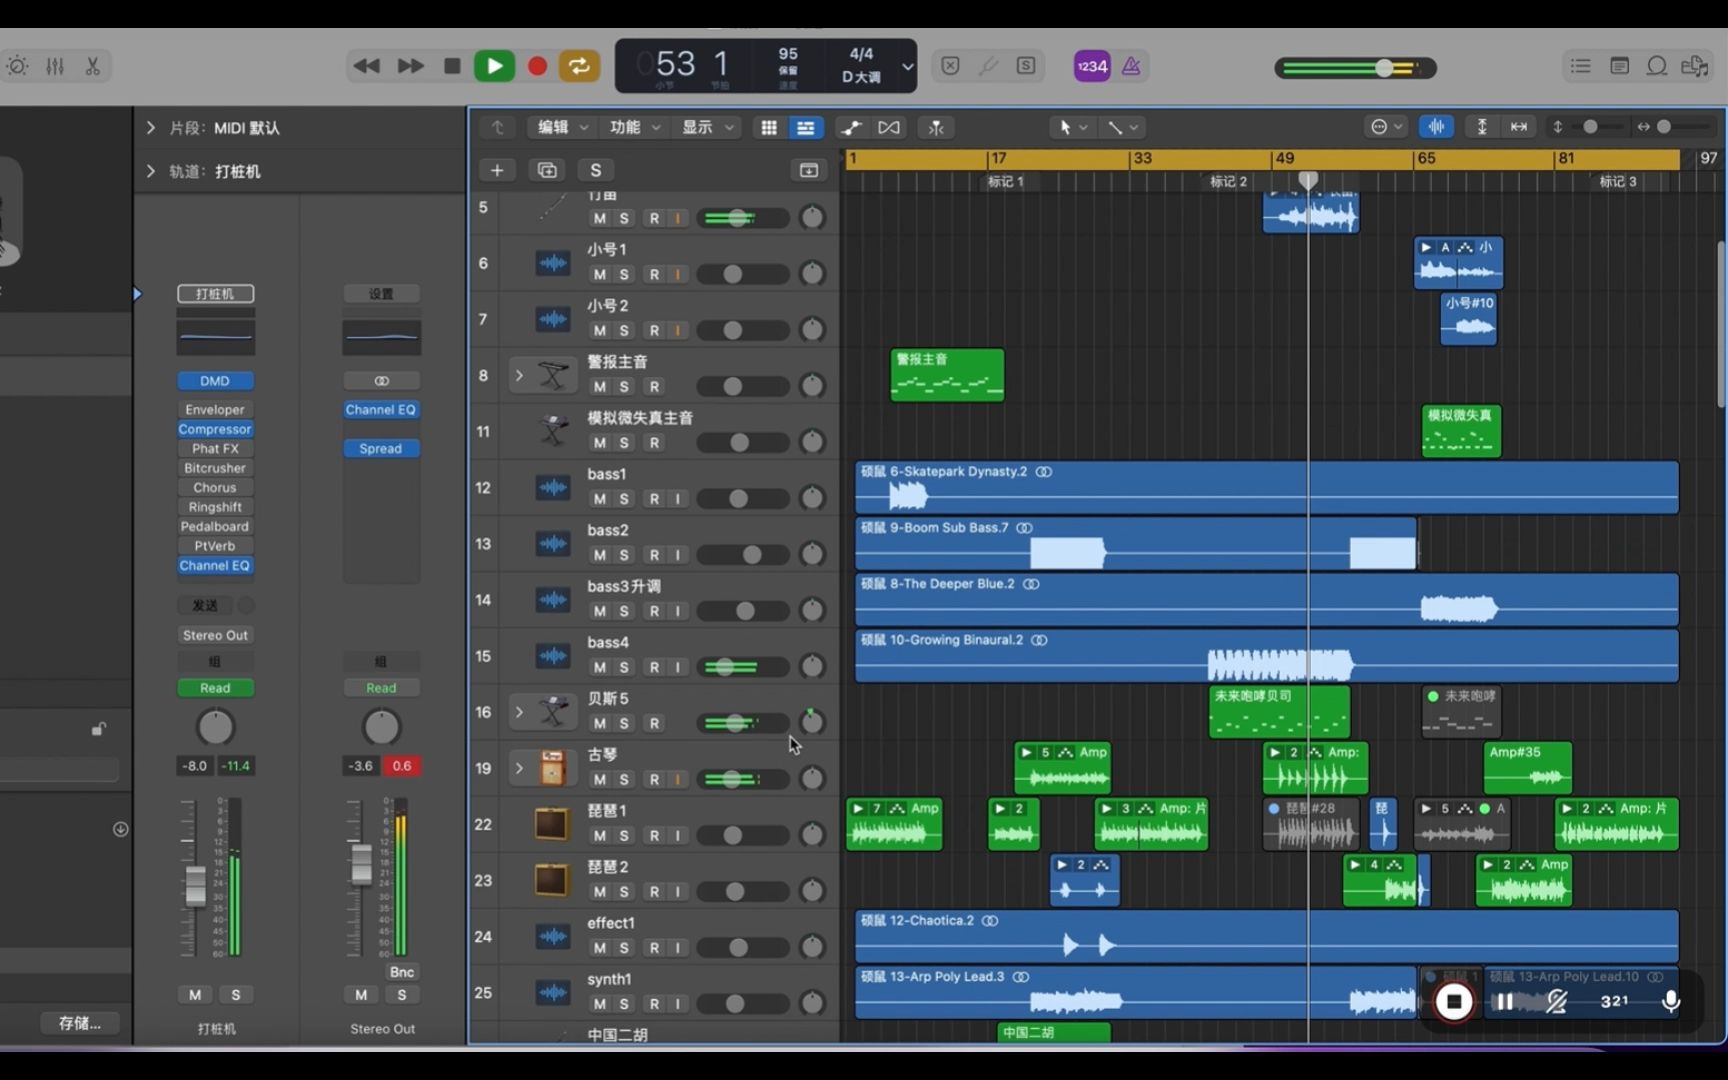Click the Catch Playhead button

point(936,127)
